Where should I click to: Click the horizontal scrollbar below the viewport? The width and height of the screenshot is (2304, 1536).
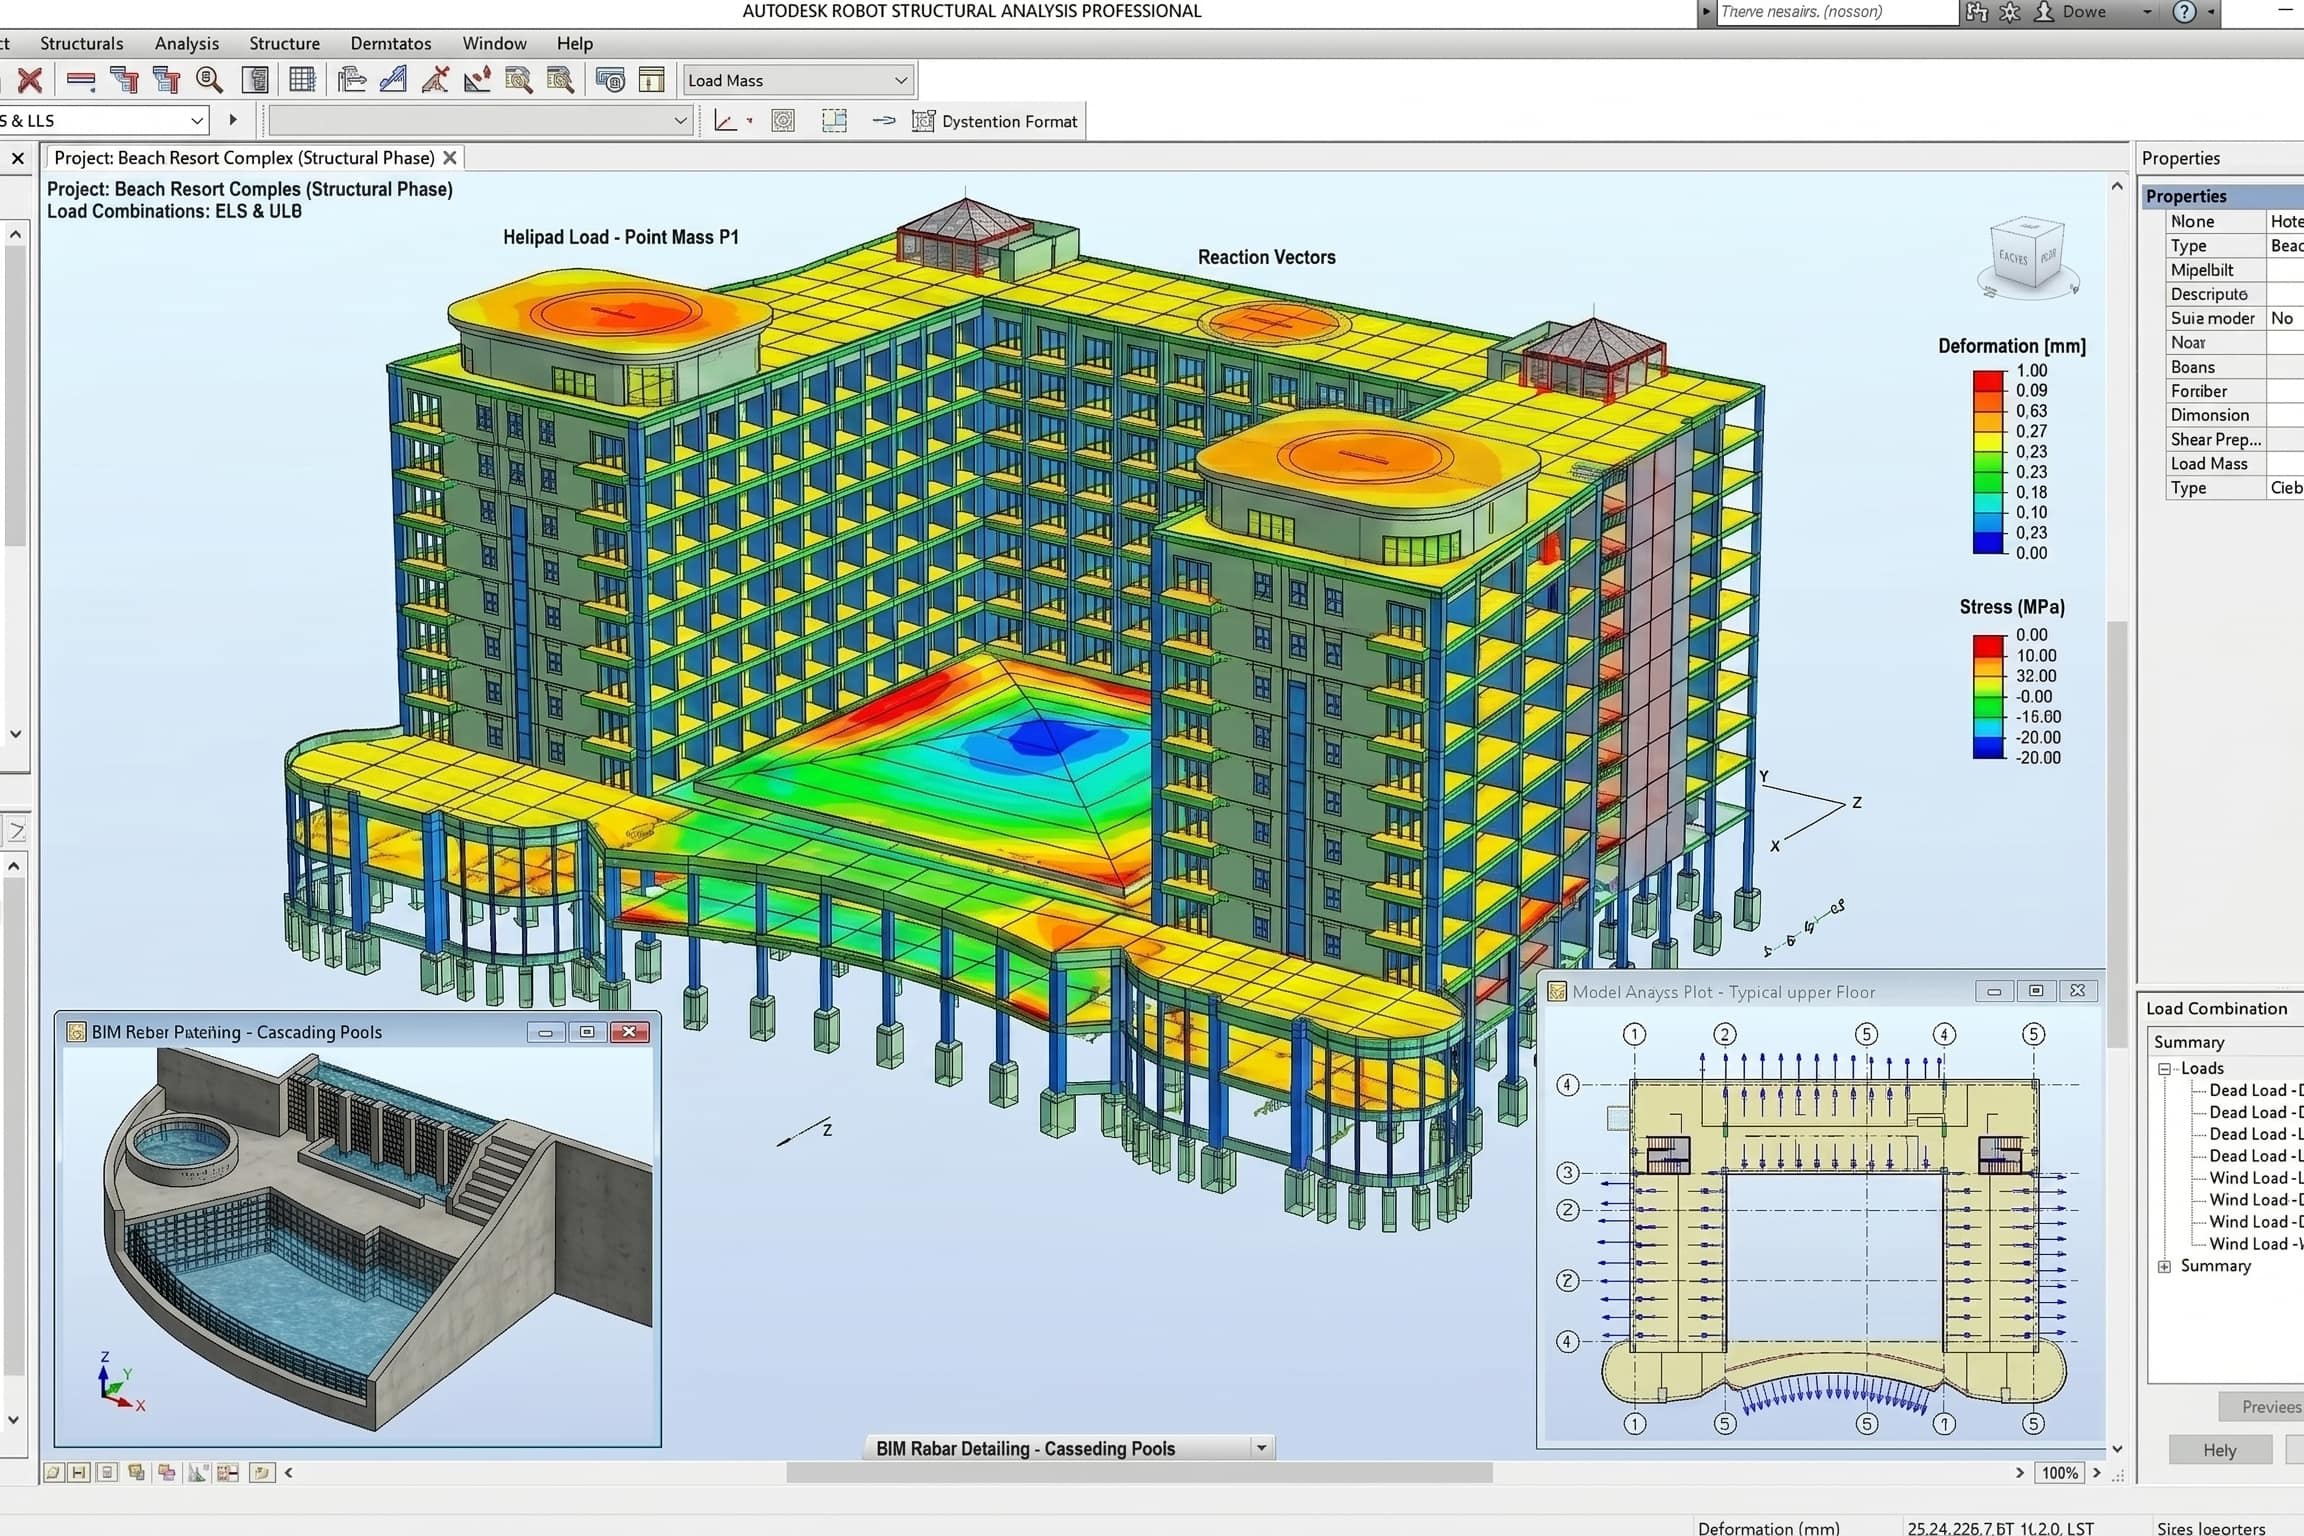(1139, 1473)
